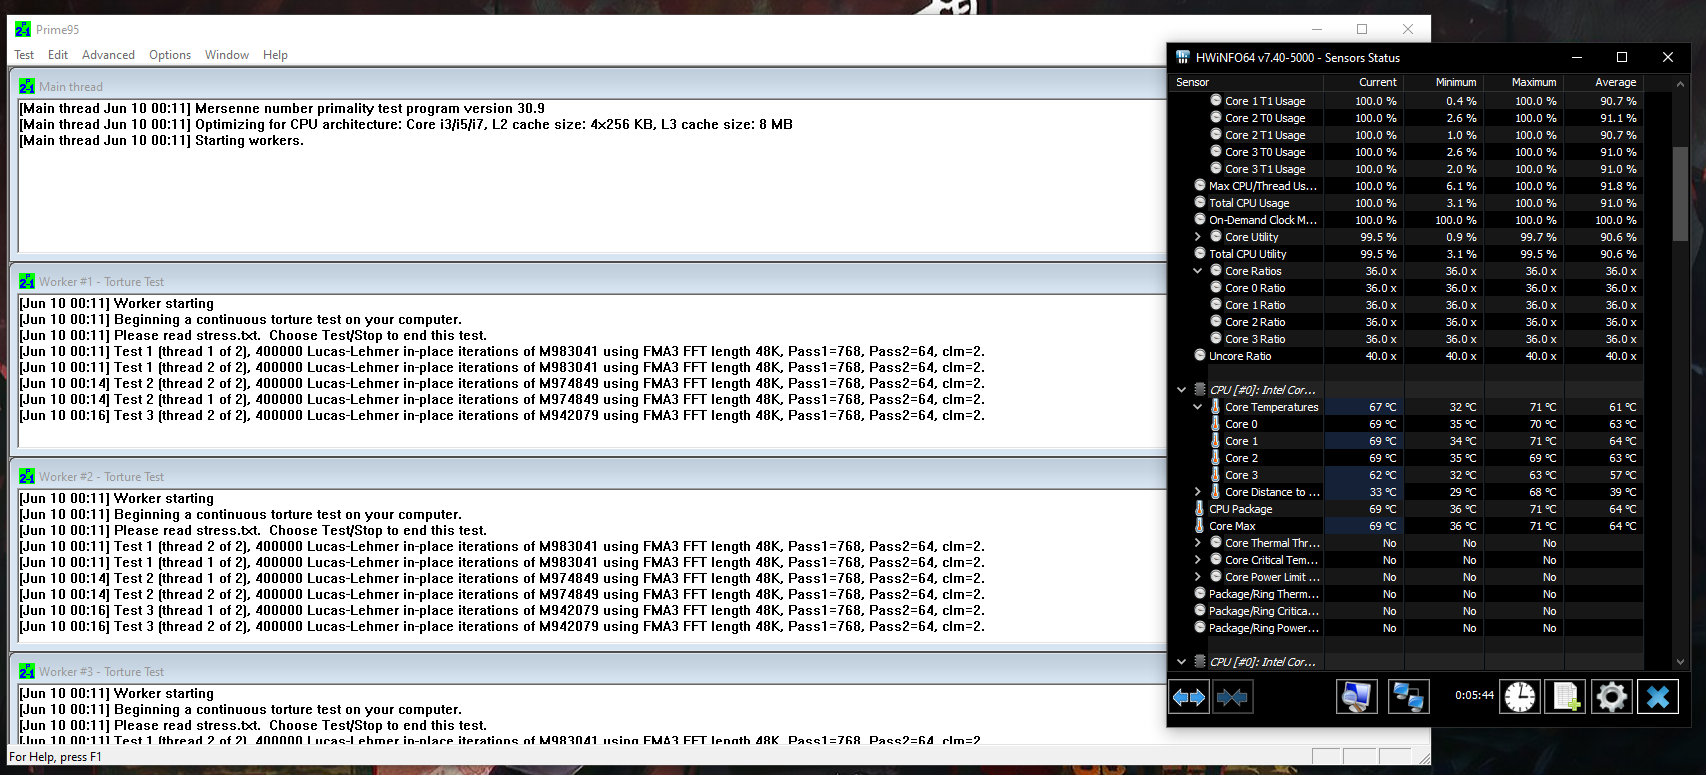Screen dimensions: 1706x775
Task: Select the CPU Package temperature row label
Action: coord(1241,509)
